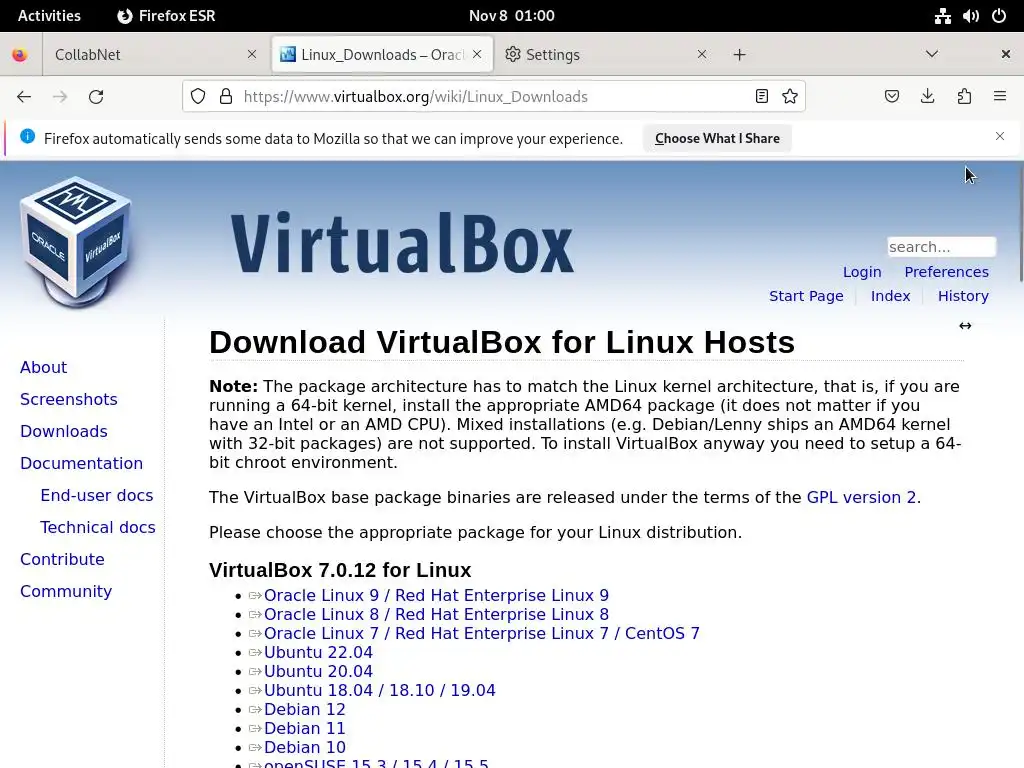The height and width of the screenshot is (768, 1024).
Task: Click the Firefox View icon in the tab strip
Action: pyautogui.click(x=20, y=55)
